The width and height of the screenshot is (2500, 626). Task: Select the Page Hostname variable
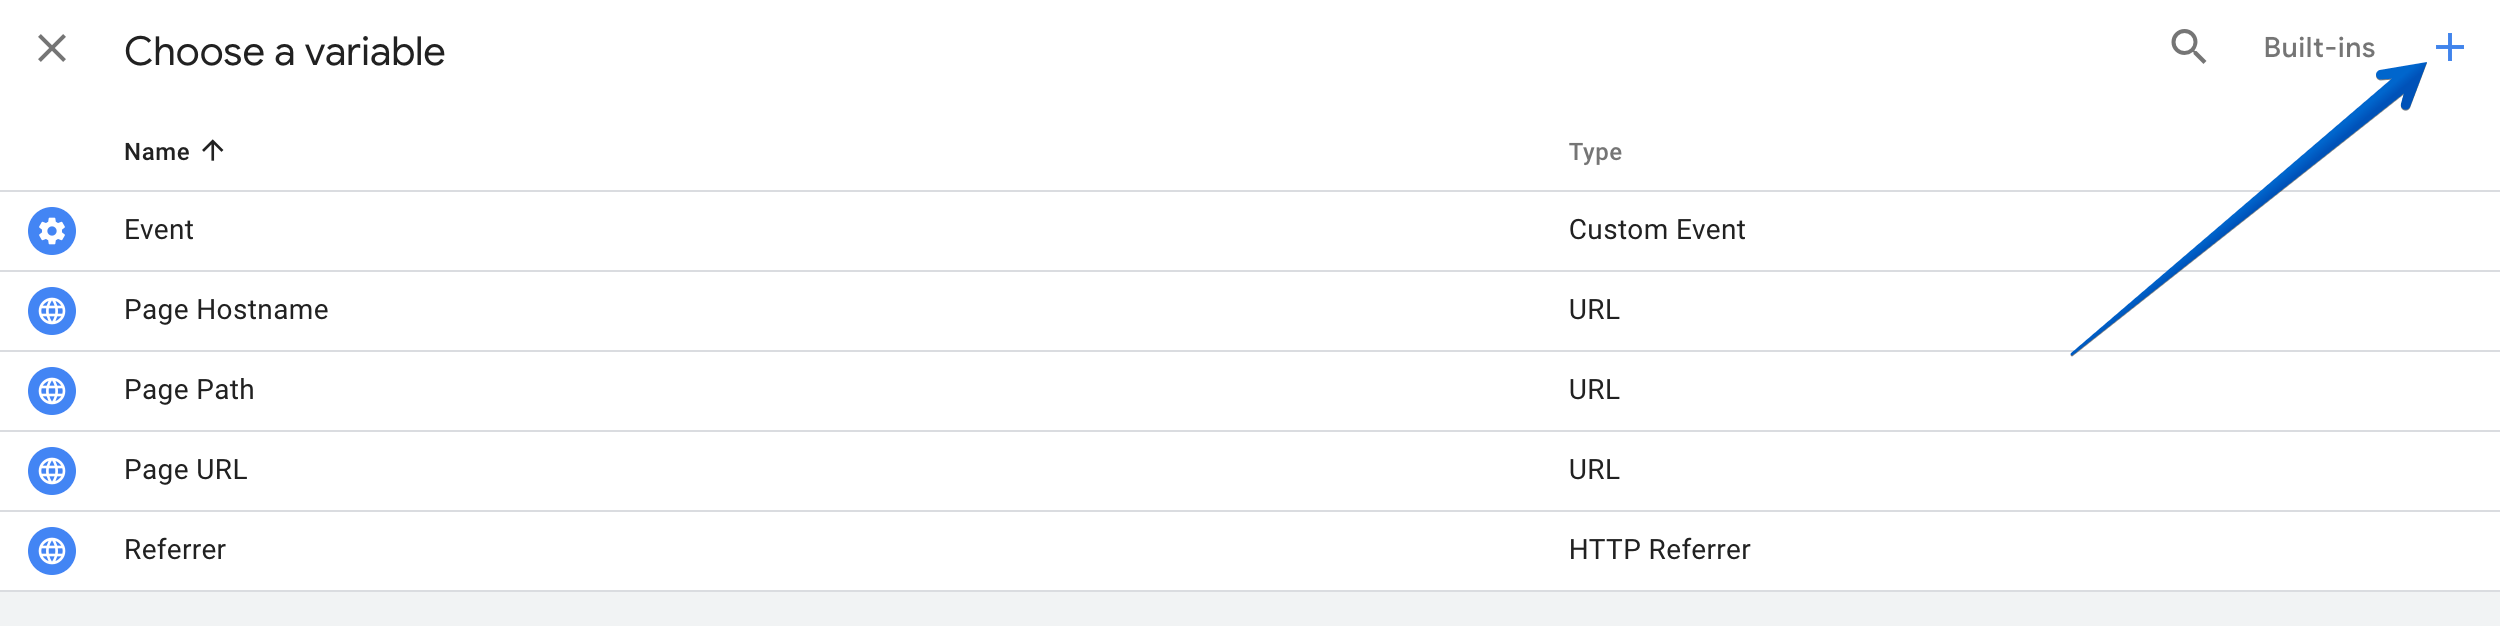1250,311
